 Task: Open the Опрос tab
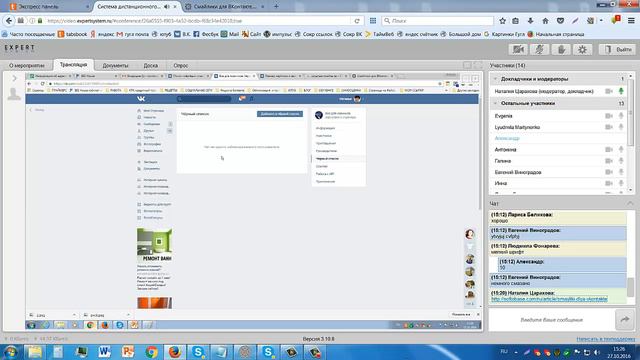180,65
